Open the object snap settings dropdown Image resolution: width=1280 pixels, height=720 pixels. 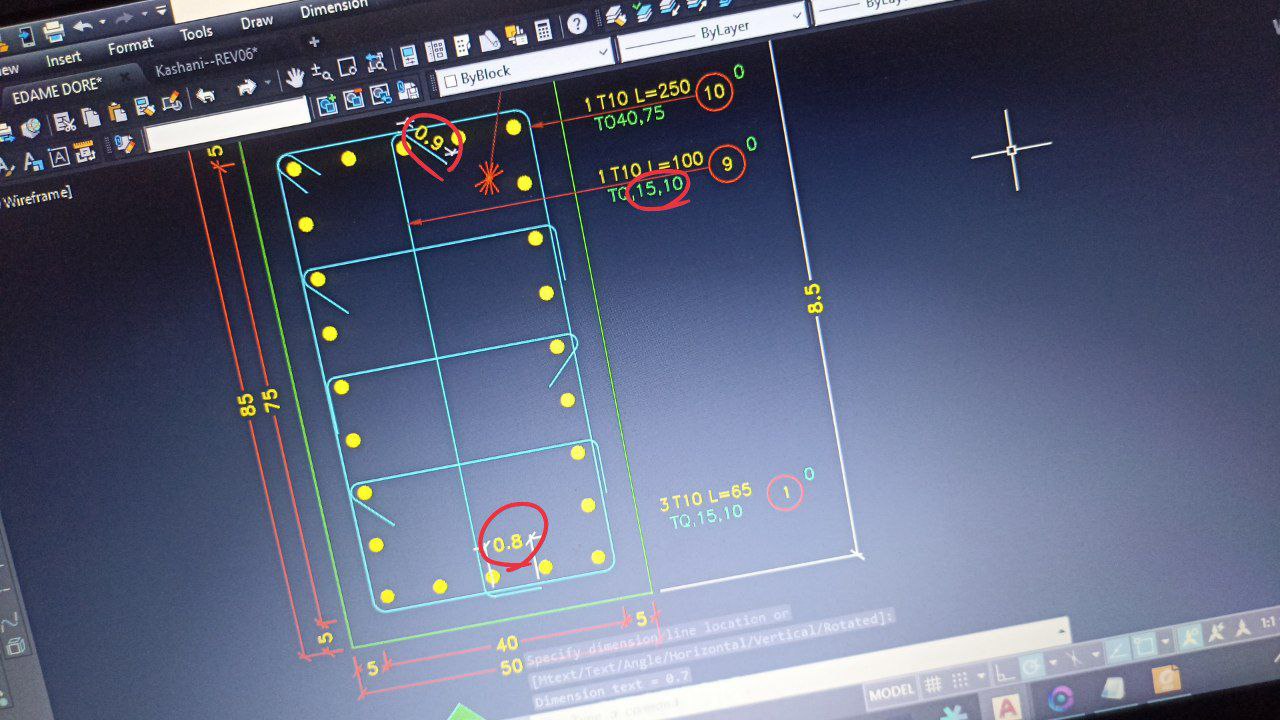[1165, 641]
